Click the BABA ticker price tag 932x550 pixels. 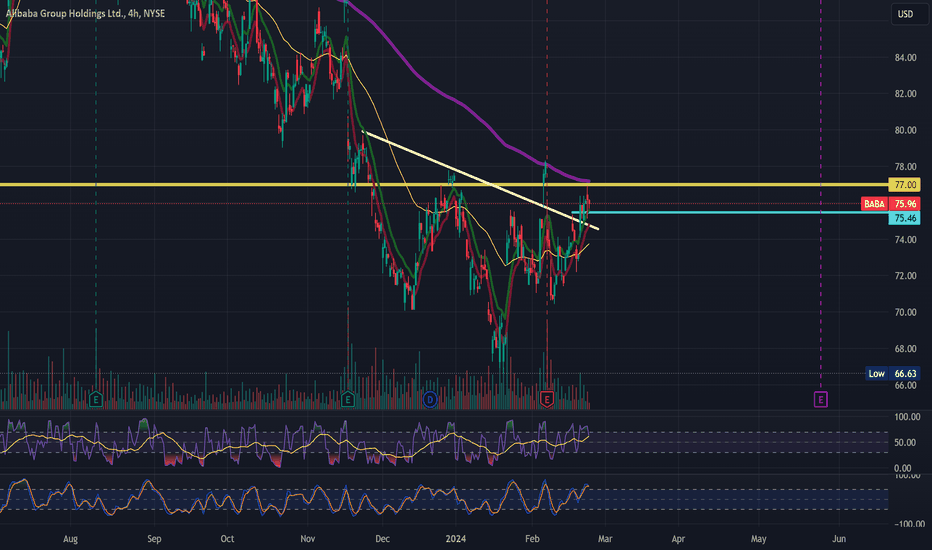click(x=874, y=204)
